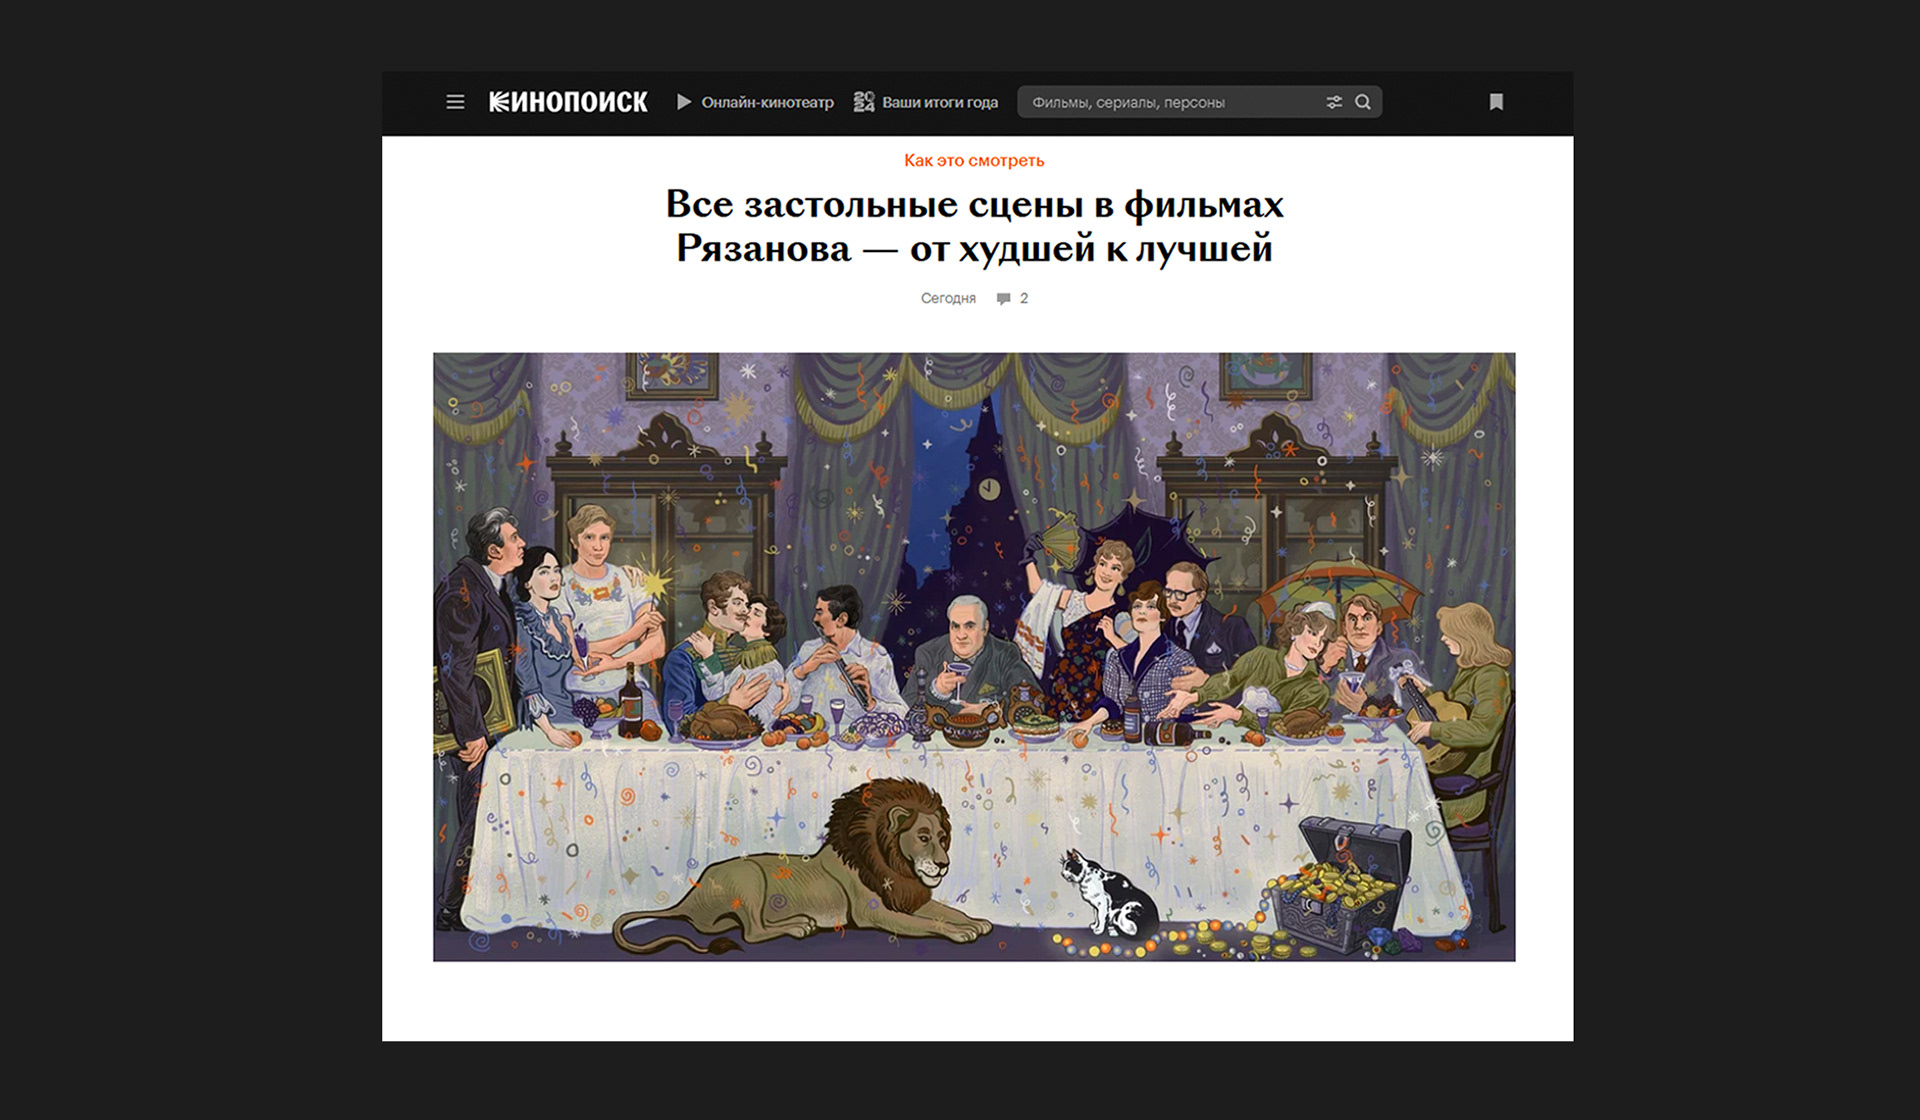Open comments via speech bubble icon
This screenshot has width=1920, height=1120.
point(1004,298)
